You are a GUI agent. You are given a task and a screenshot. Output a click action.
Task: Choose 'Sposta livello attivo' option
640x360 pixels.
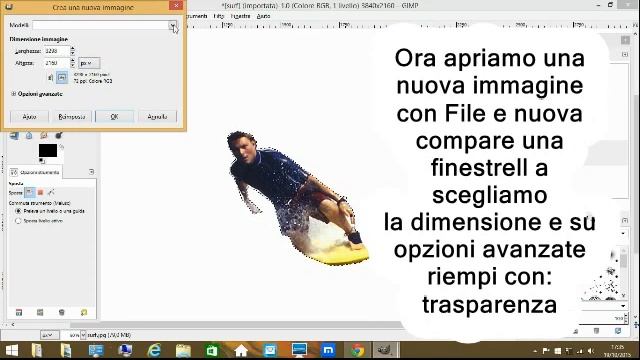39,221
